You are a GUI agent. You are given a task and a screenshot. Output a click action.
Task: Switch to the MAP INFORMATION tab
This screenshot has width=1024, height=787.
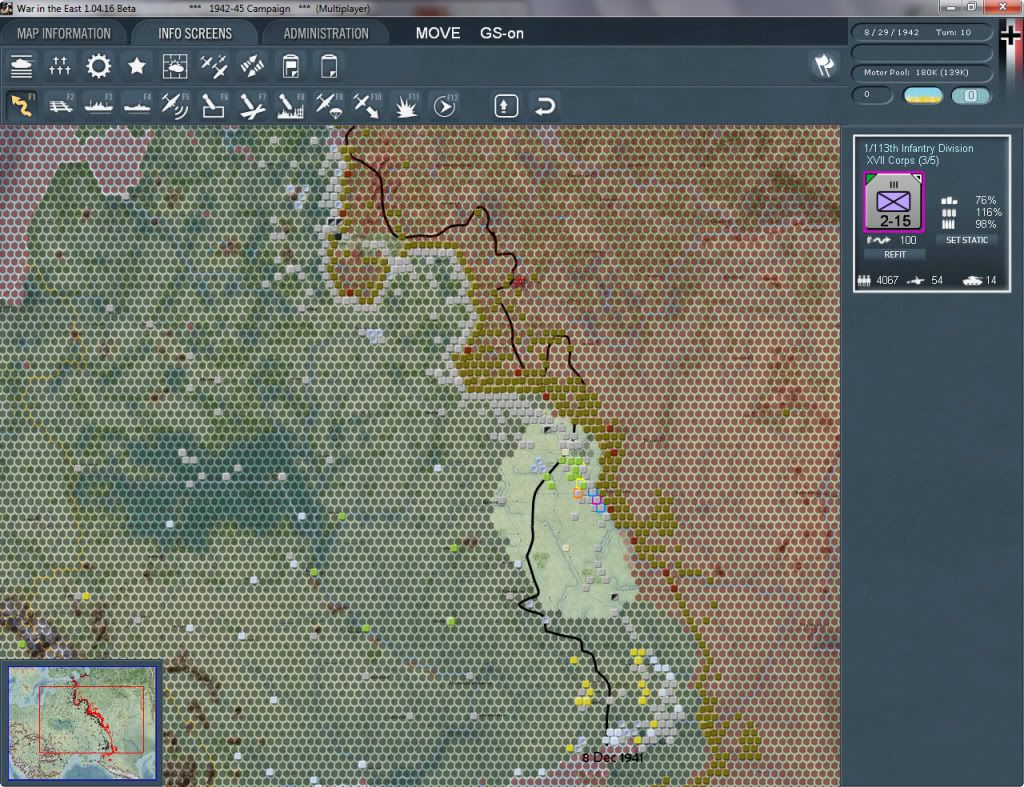[x=64, y=33]
